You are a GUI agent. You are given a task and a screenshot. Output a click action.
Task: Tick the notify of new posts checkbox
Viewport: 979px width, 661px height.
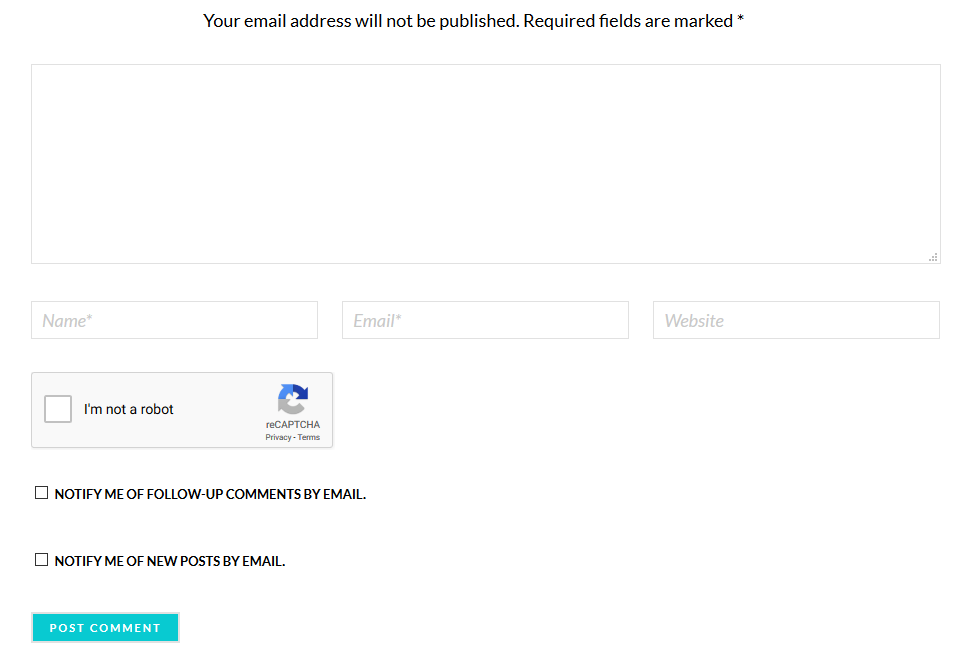point(42,560)
